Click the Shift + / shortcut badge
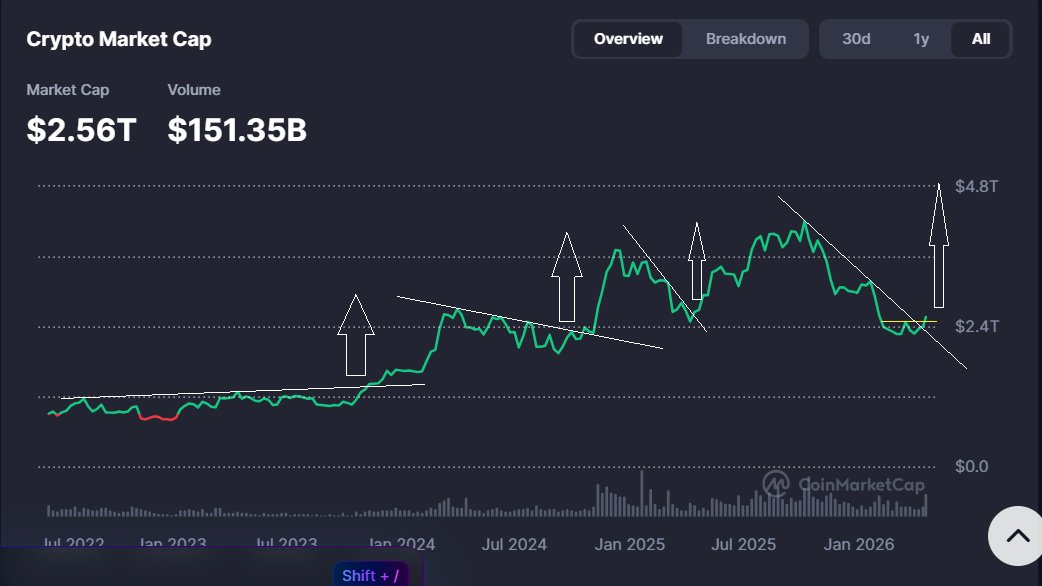Viewport: 1042px width, 586px height. pyautogui.click(x=370, y=575)
